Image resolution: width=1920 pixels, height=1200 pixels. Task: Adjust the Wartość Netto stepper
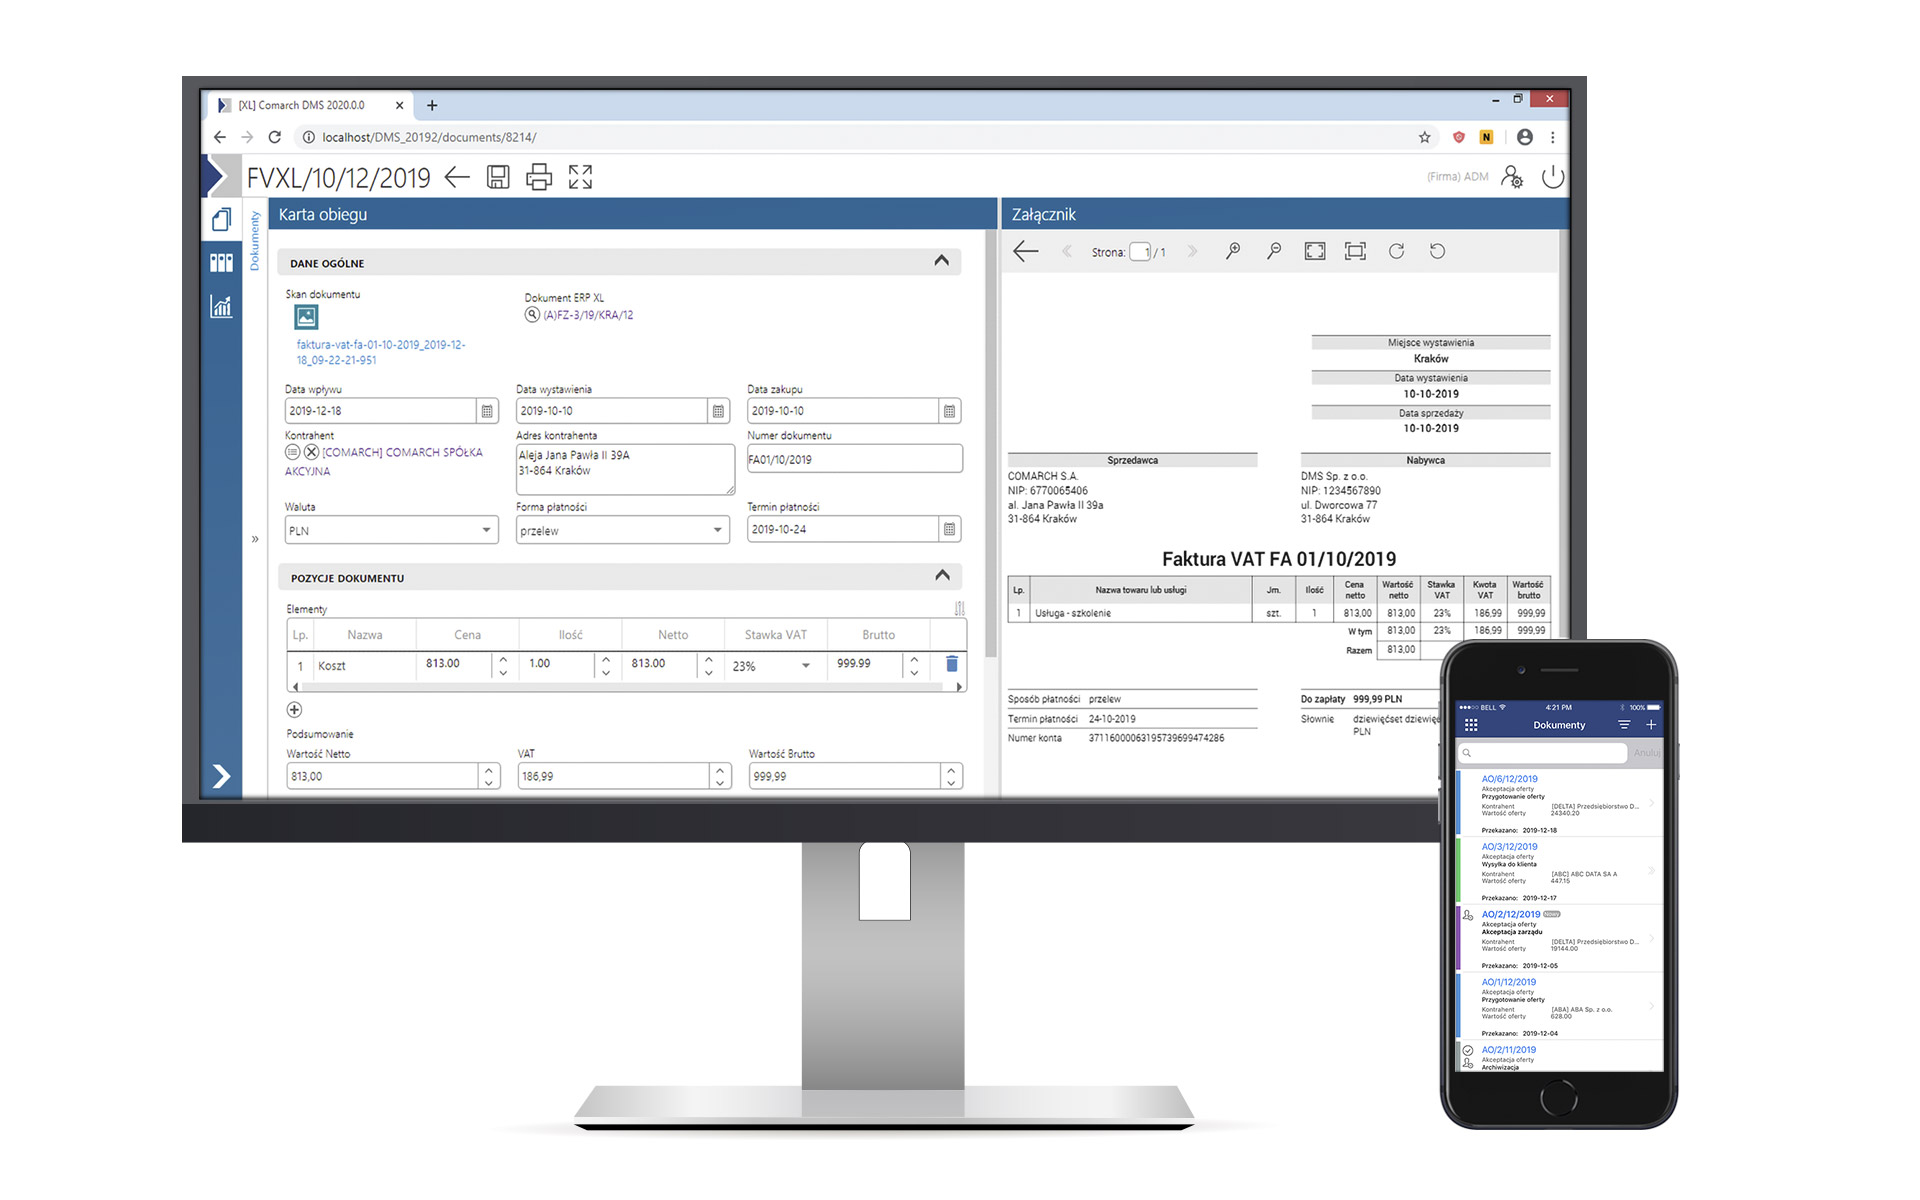tap(488, 776)
